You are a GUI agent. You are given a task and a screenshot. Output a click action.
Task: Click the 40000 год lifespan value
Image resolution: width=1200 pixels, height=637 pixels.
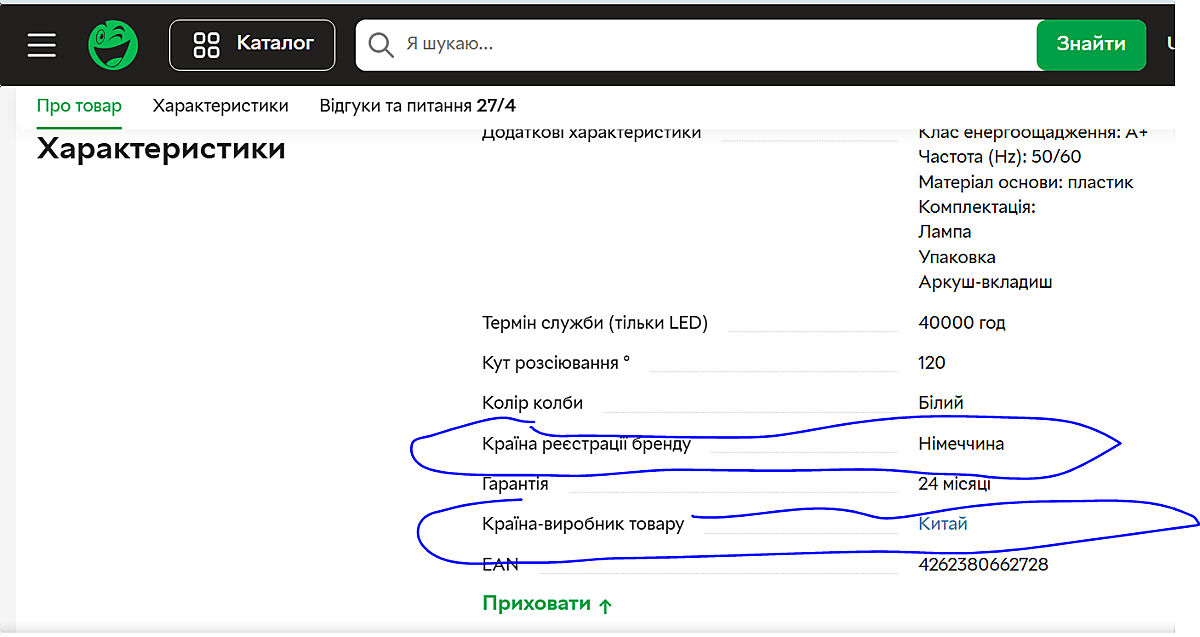pos(962,323)
